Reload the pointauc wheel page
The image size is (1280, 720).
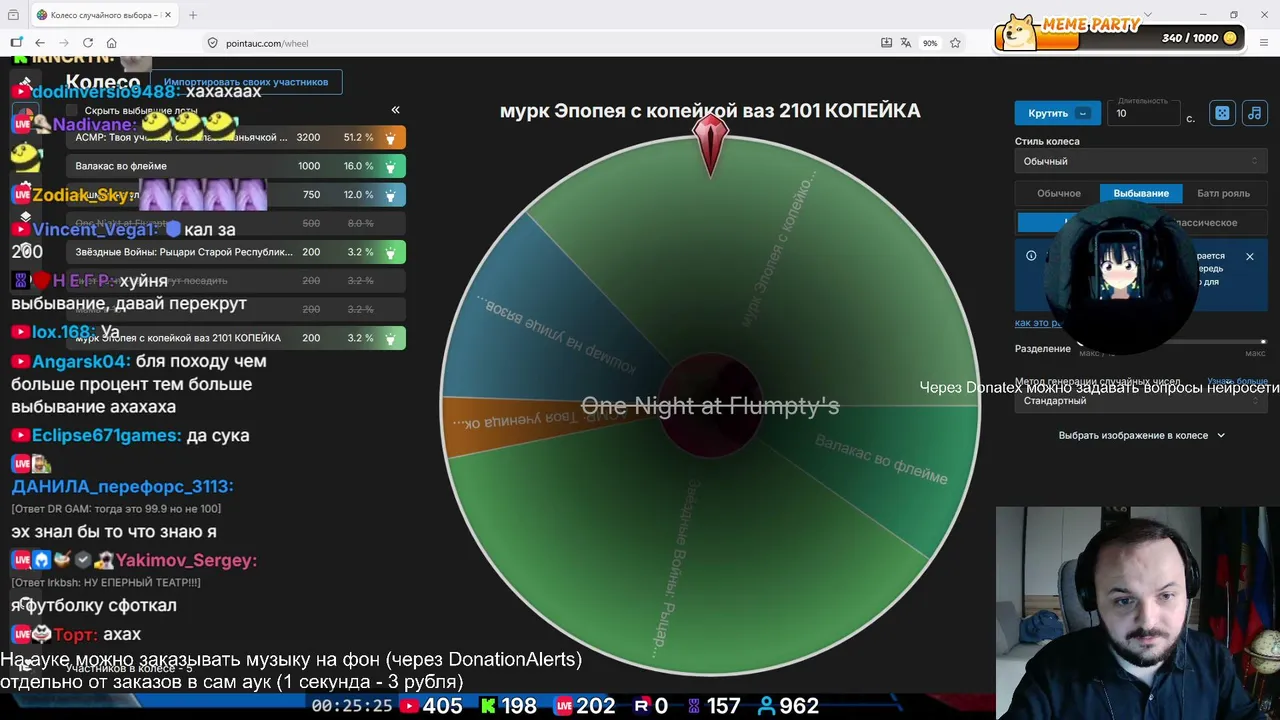[x=88, y=43]
